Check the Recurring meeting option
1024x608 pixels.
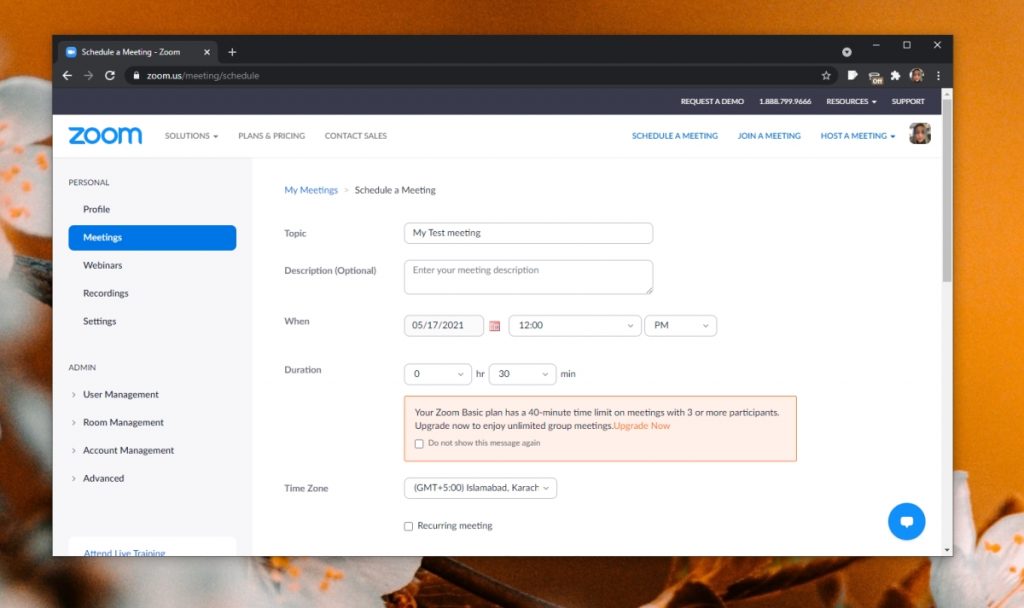(408, 525)
